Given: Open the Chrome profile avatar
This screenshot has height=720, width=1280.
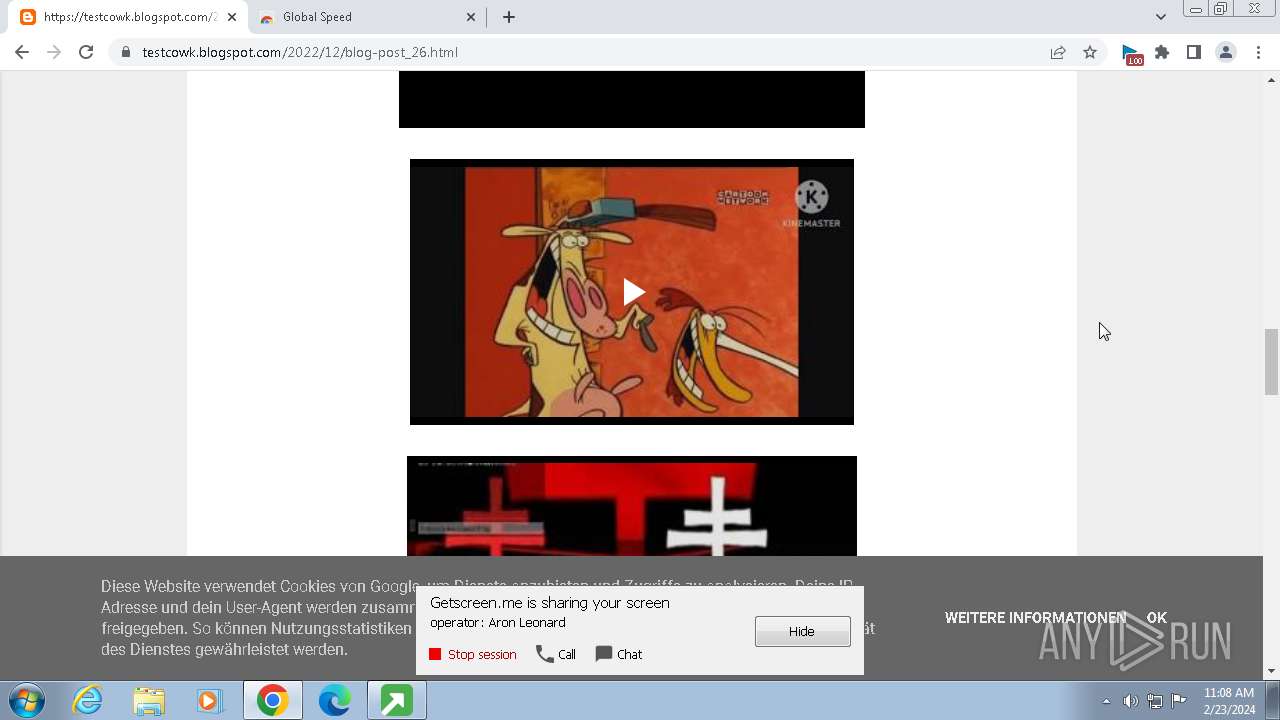Looking at the screenshot, I should pos(1226,52).
